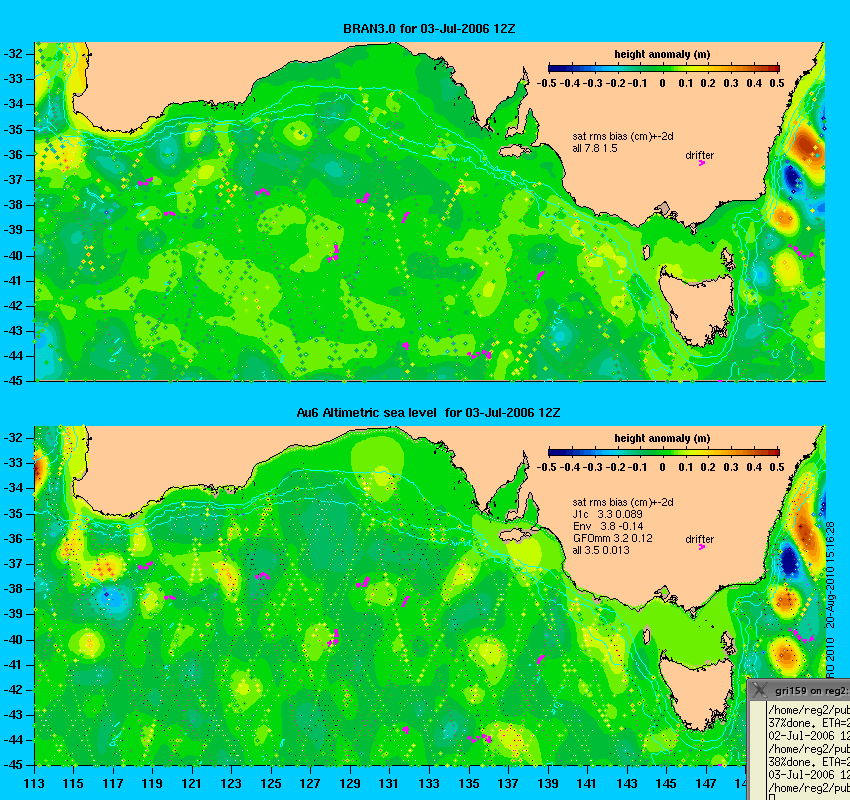This screenshot has width=850, height=800.
Task: Click the '03-Jul-2006' terminal line
Action: tap(809, 775)
